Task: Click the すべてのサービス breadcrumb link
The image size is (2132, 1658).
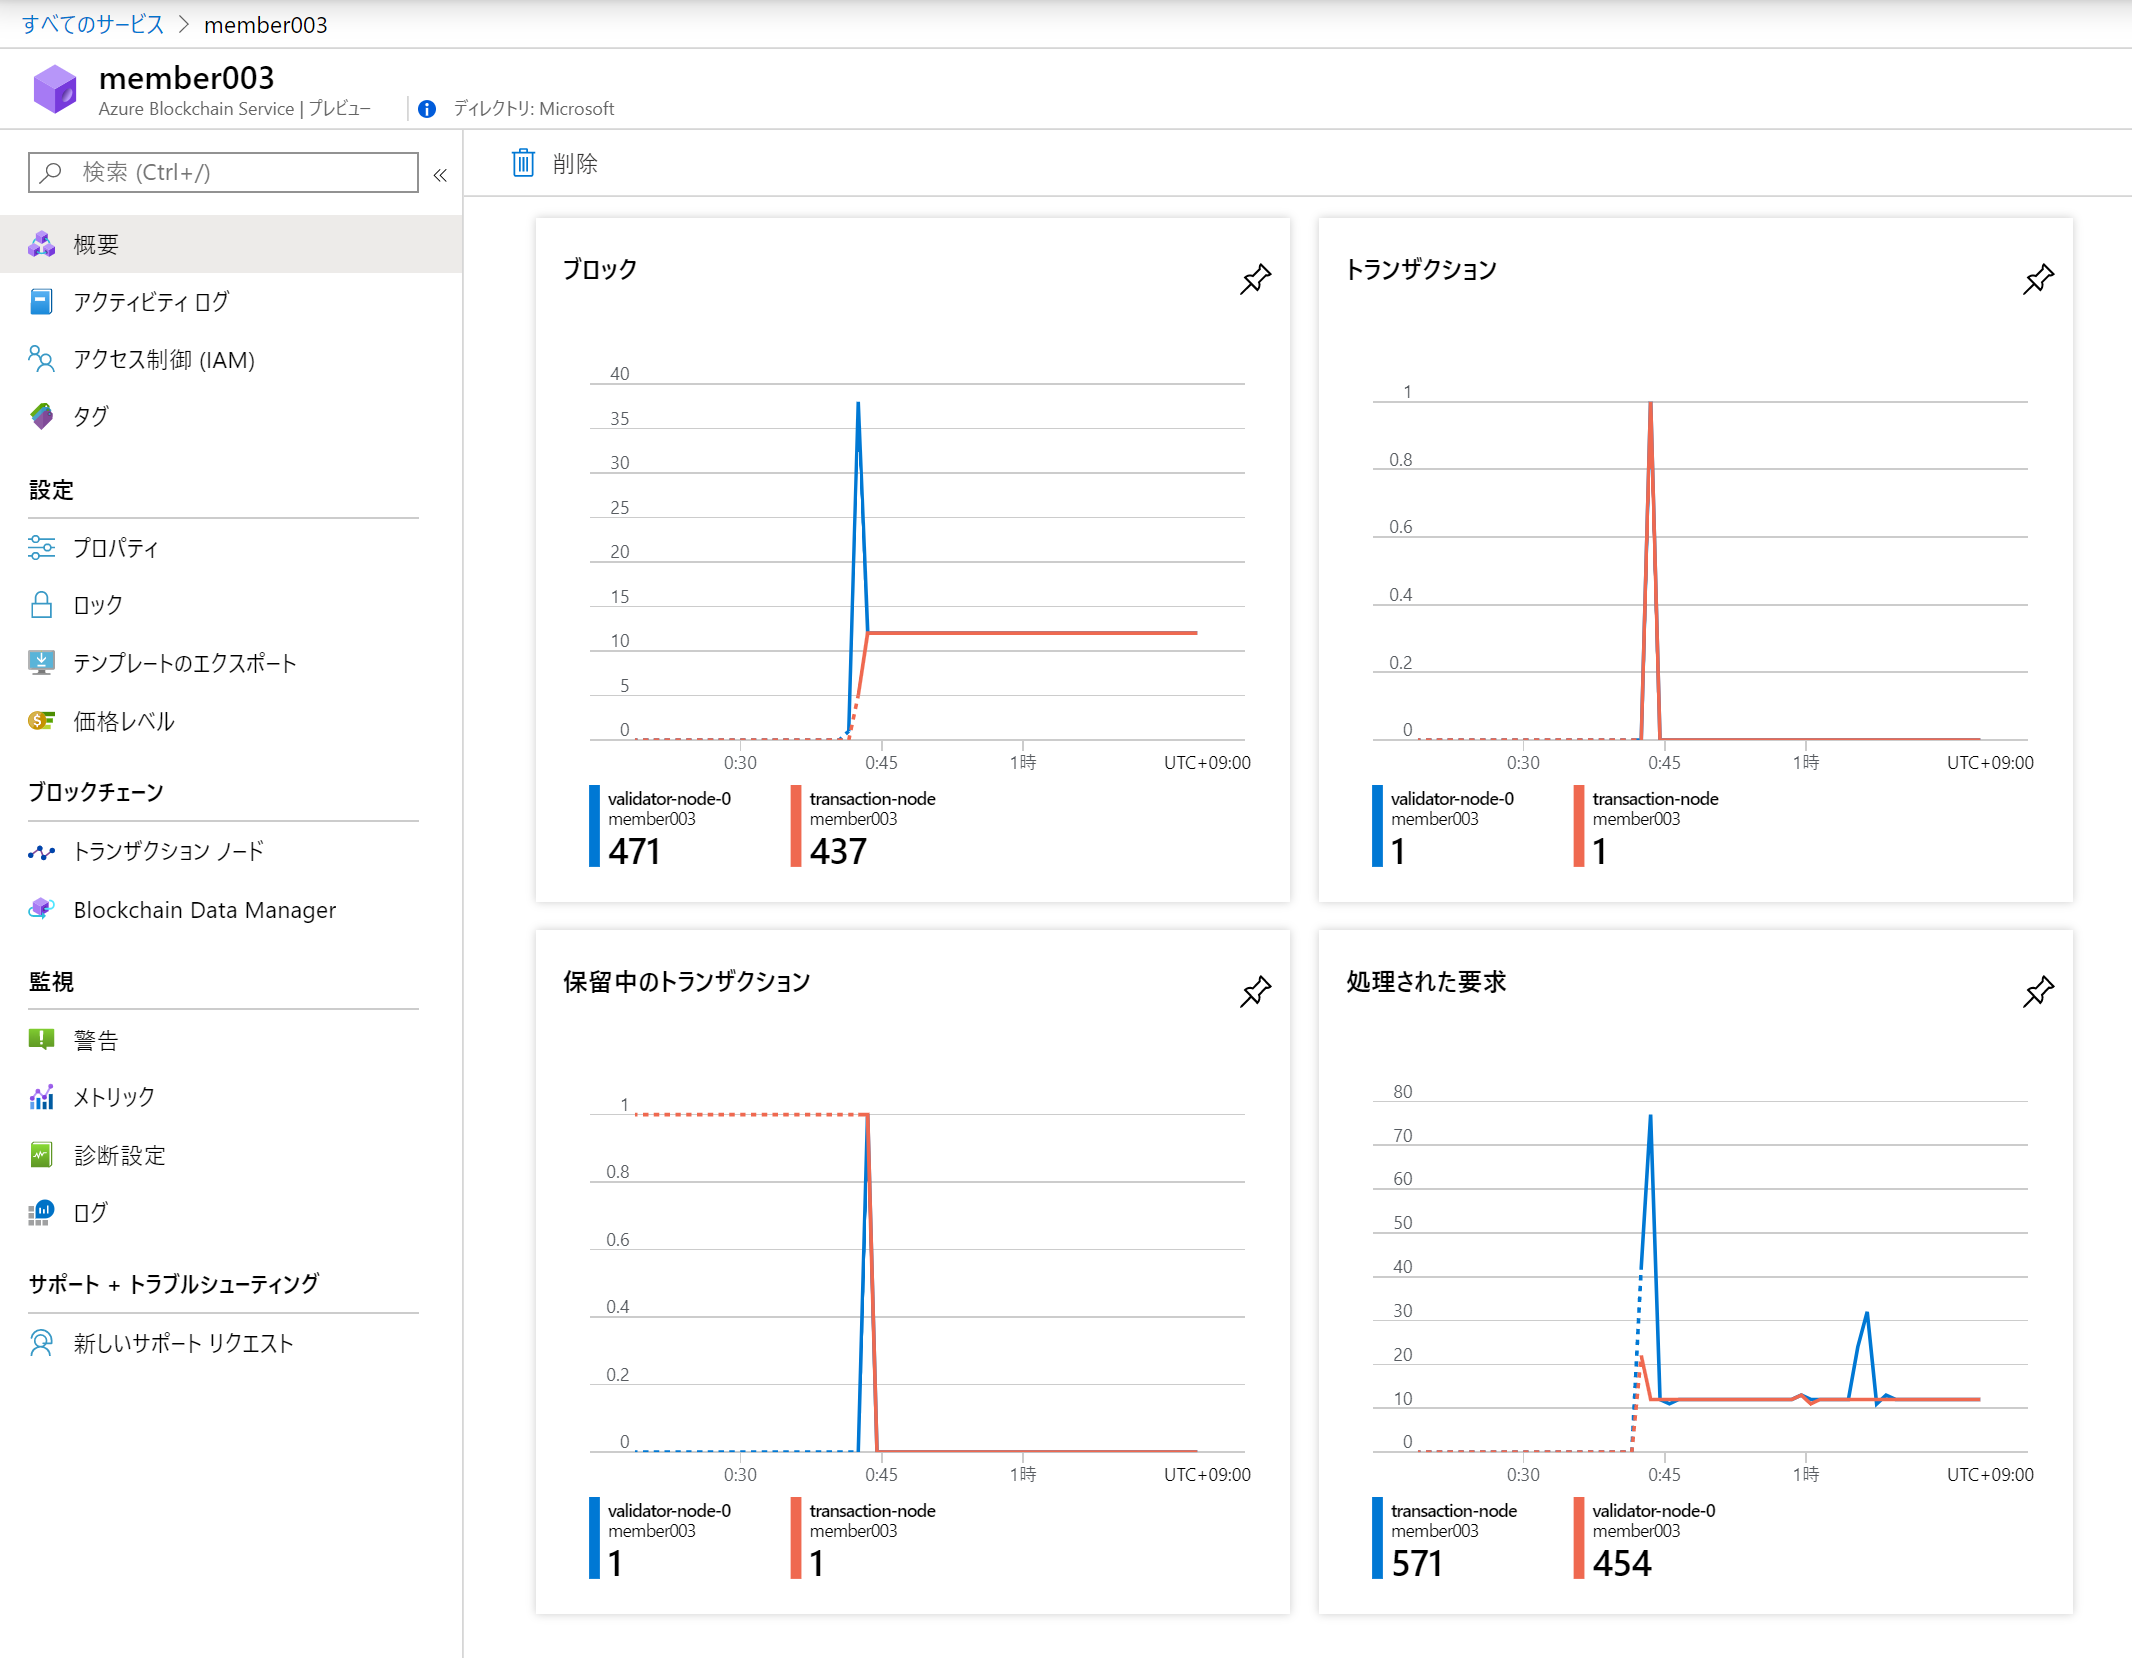Action: click(93, 24)
